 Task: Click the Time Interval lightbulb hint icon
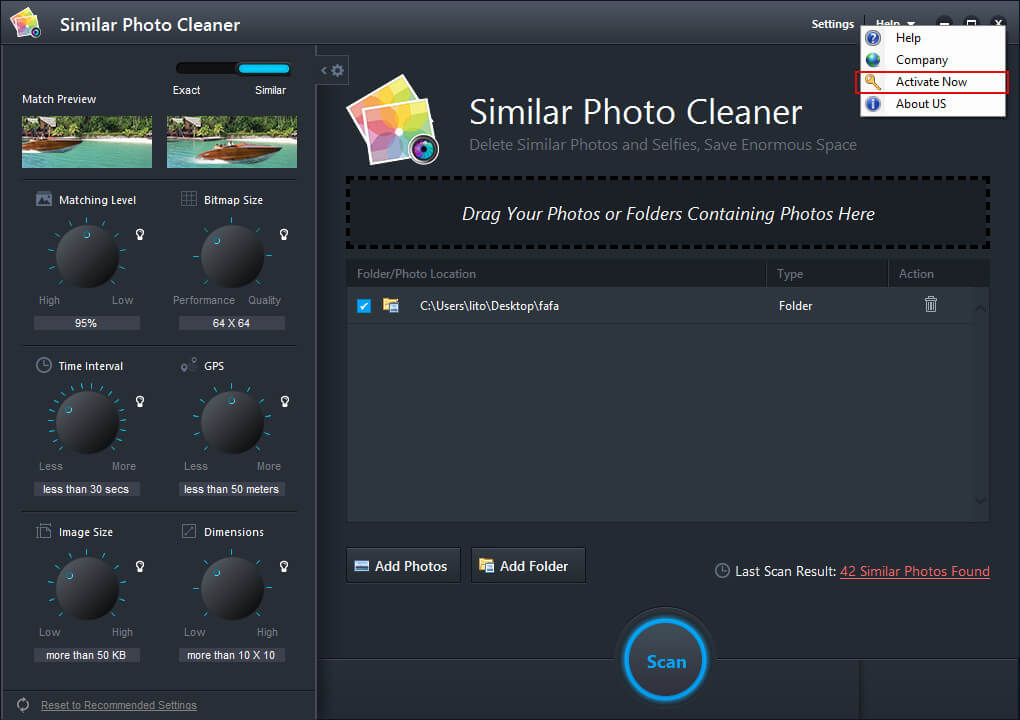tap(140, 401)
